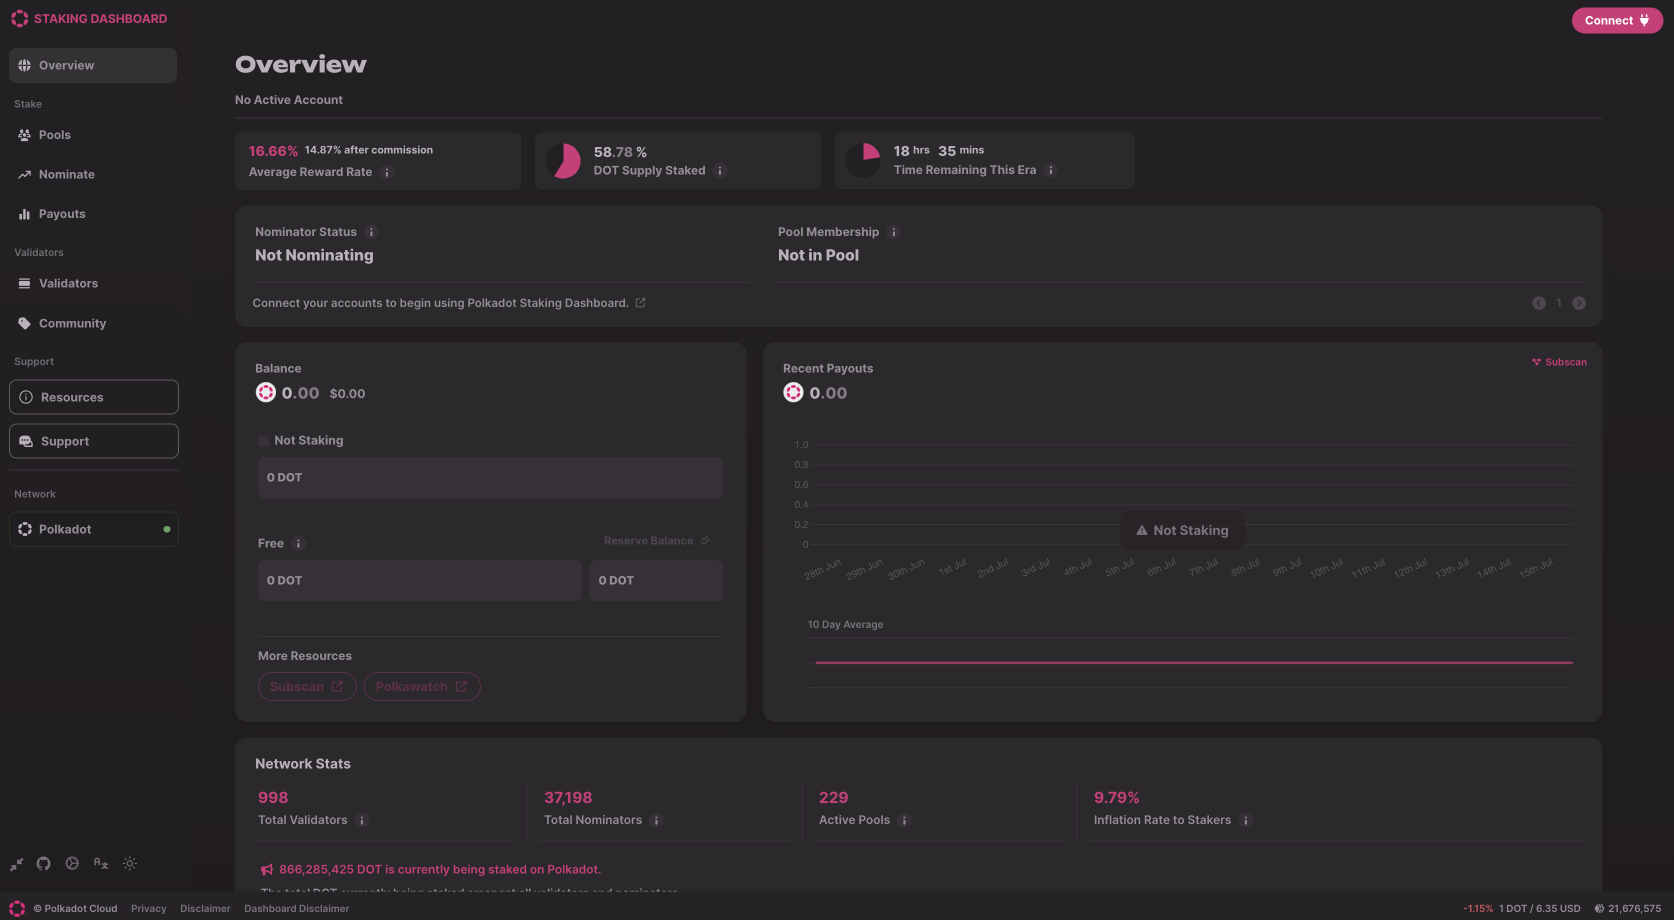Click Polkadot Cloud in the footer

coord(76,909)
